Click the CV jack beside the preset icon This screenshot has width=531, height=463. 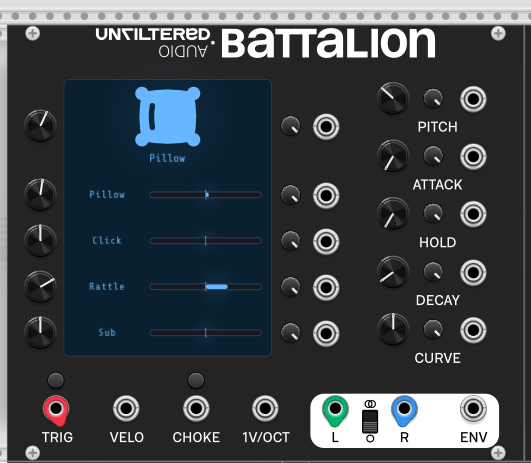[326, 127]
